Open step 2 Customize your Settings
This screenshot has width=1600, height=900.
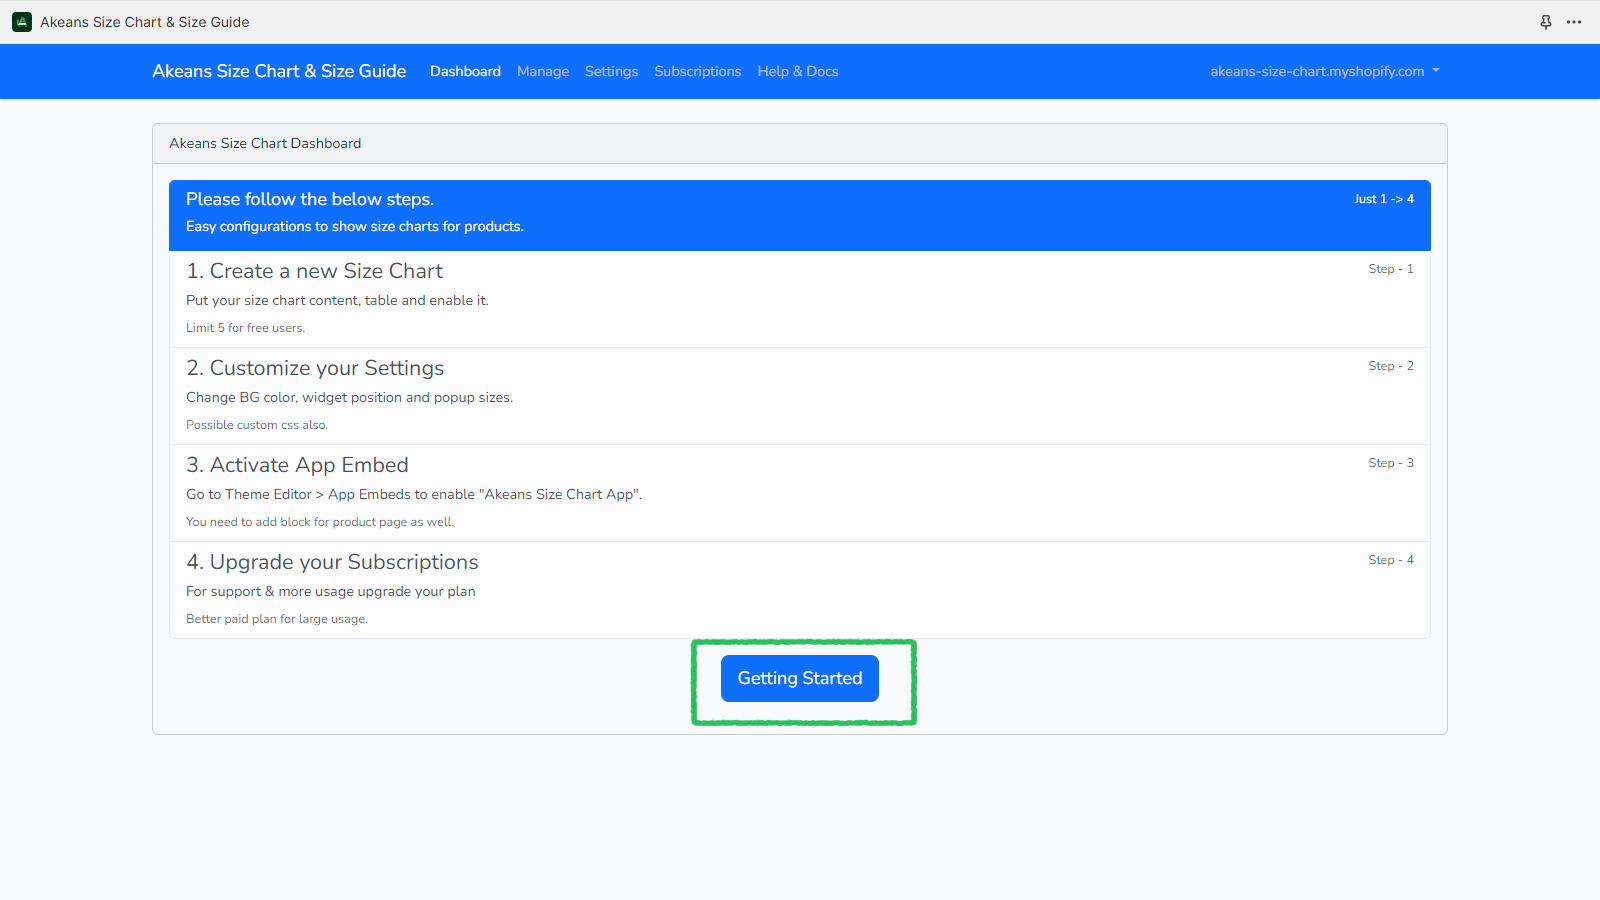tap(315, 368)
